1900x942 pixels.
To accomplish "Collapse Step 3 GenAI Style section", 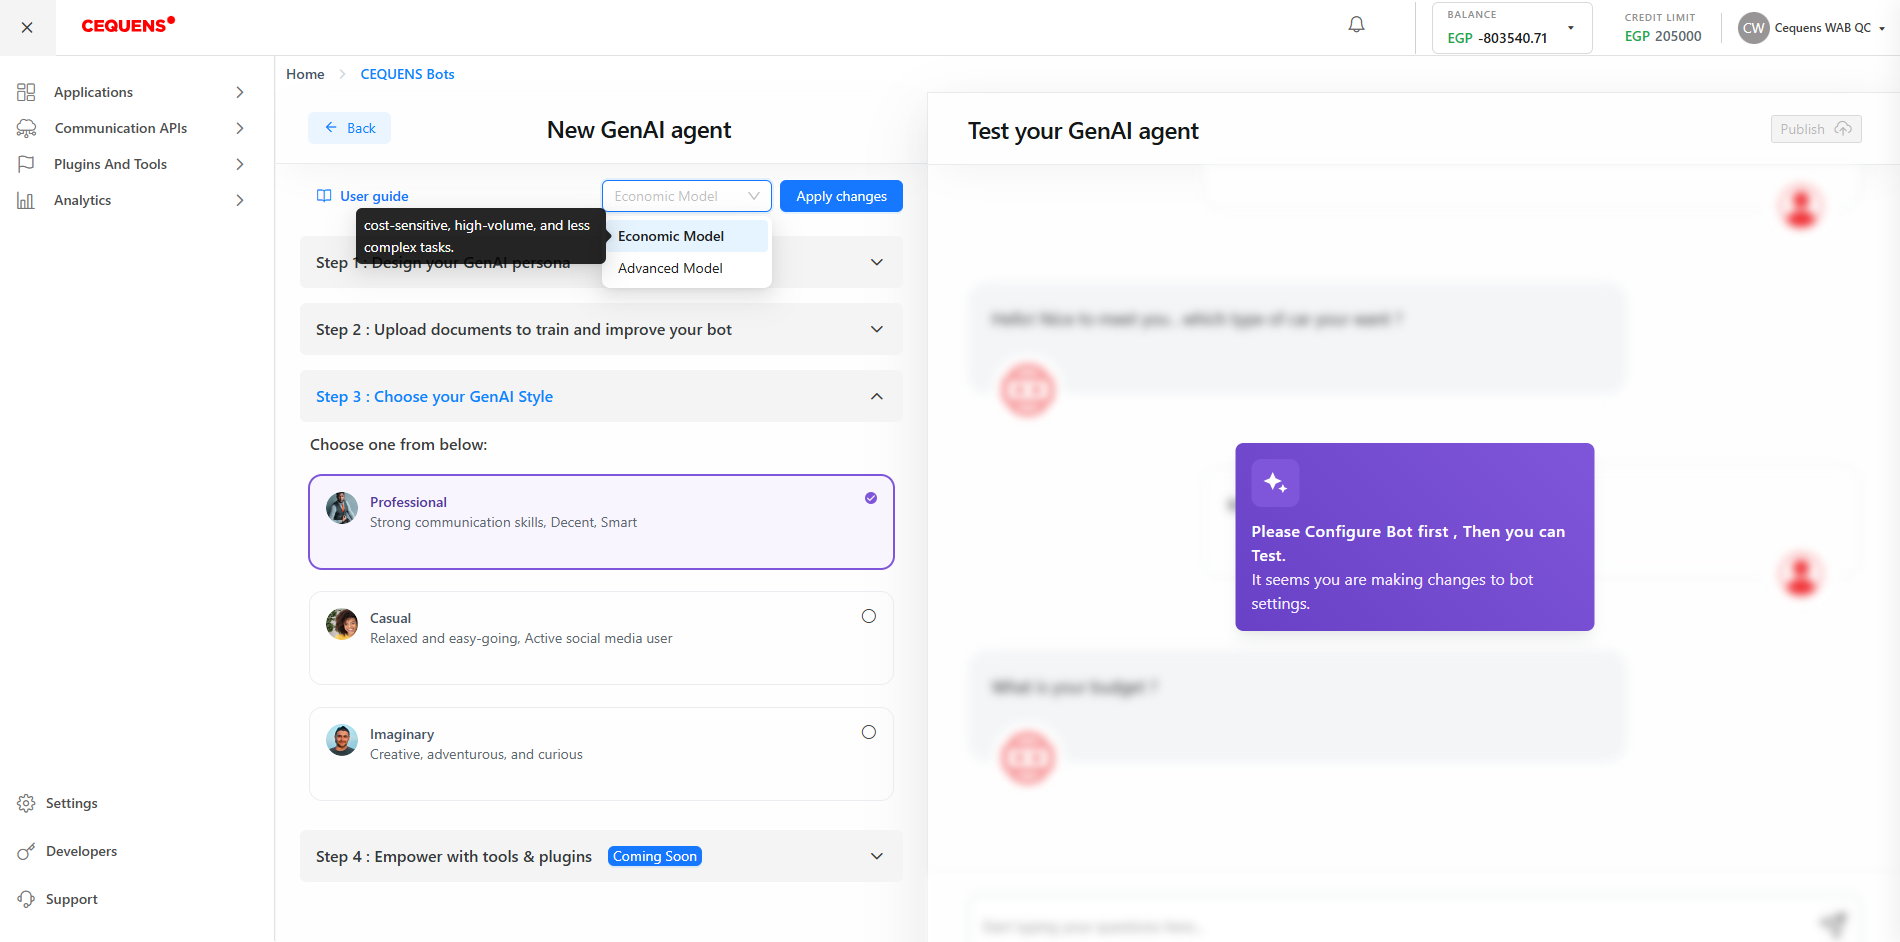I will point(600,396).
